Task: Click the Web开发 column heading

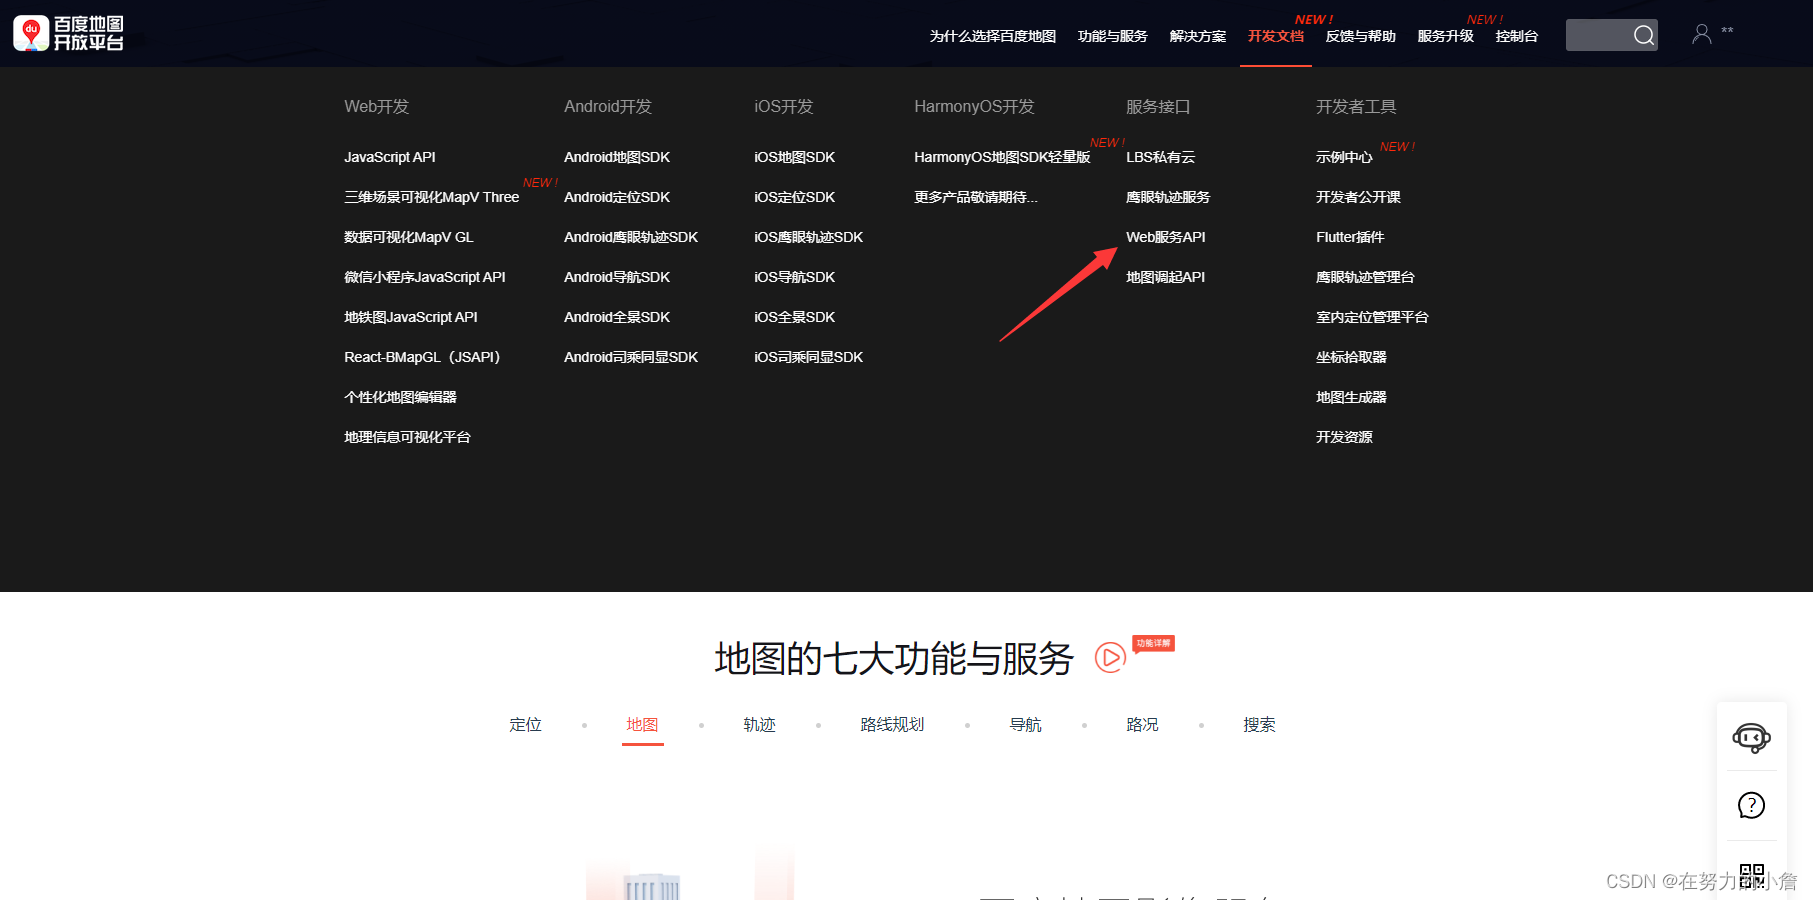Action: (377, 106)
